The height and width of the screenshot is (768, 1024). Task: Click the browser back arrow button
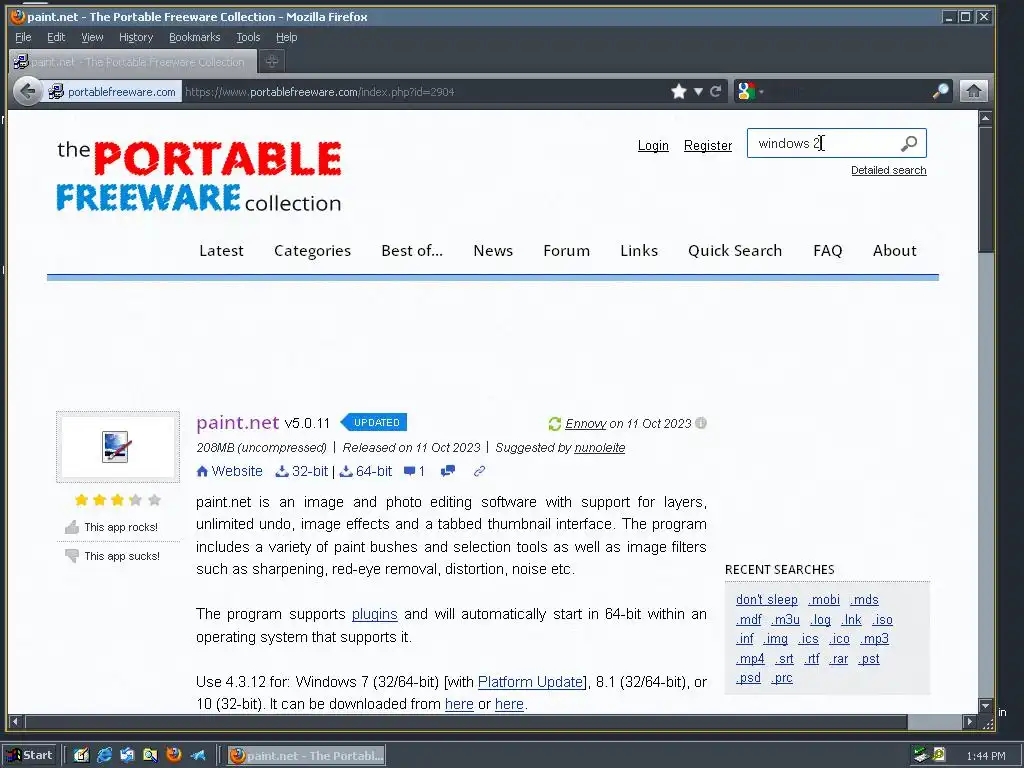coord(27,91)
